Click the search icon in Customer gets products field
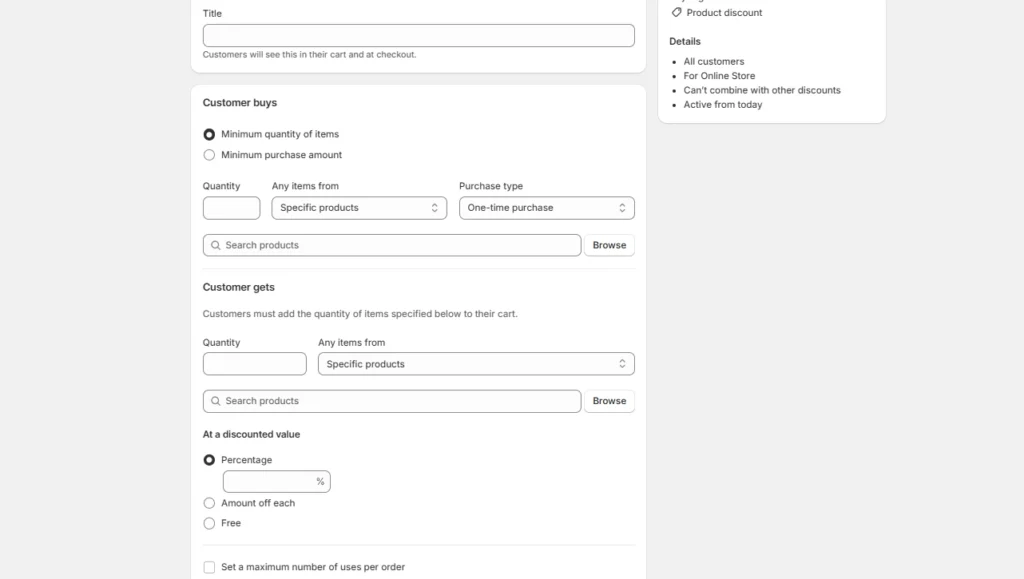This screenshot has height=579, width=1024. coord(216,400)
